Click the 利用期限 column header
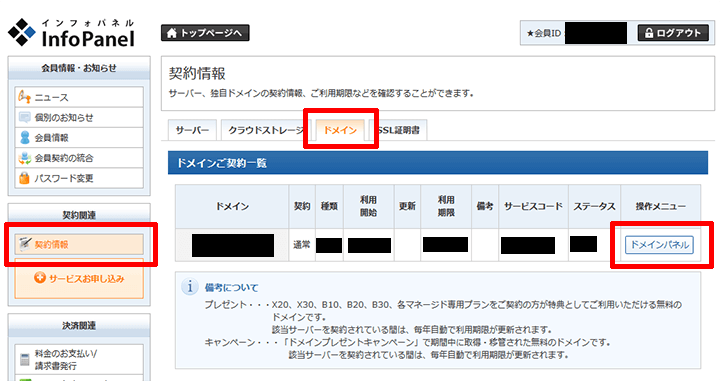This screenshot has height=381, width=720. [446, 207]
